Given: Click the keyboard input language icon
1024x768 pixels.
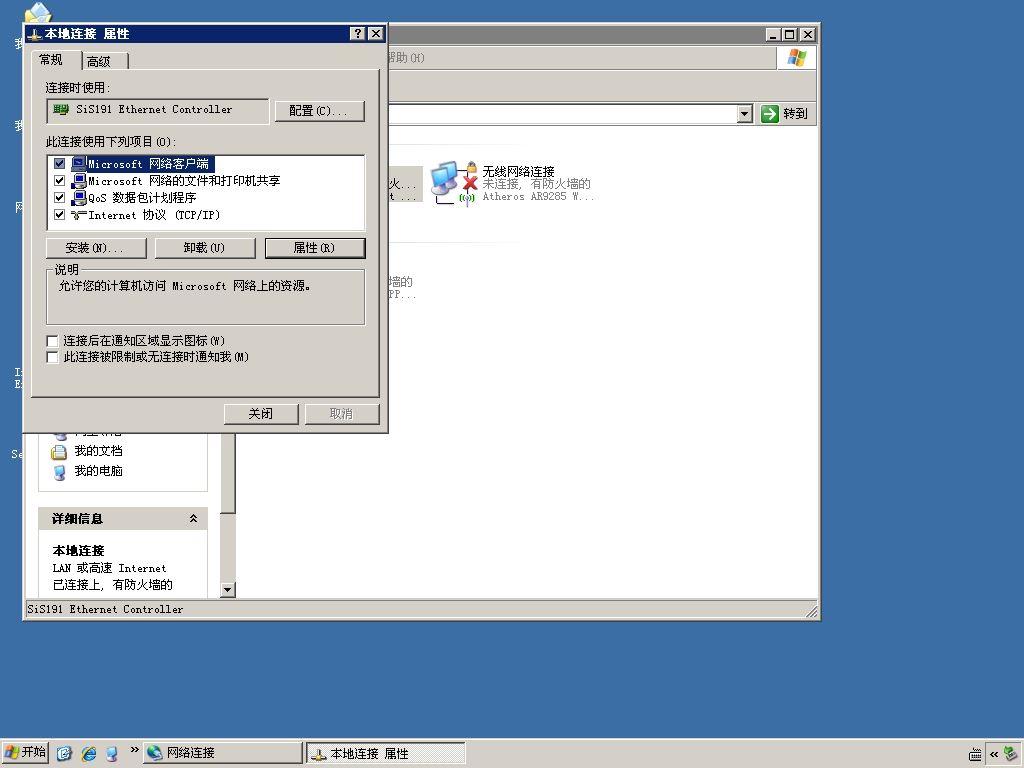Looking at the screenshot, I should (x=975, y=754).
